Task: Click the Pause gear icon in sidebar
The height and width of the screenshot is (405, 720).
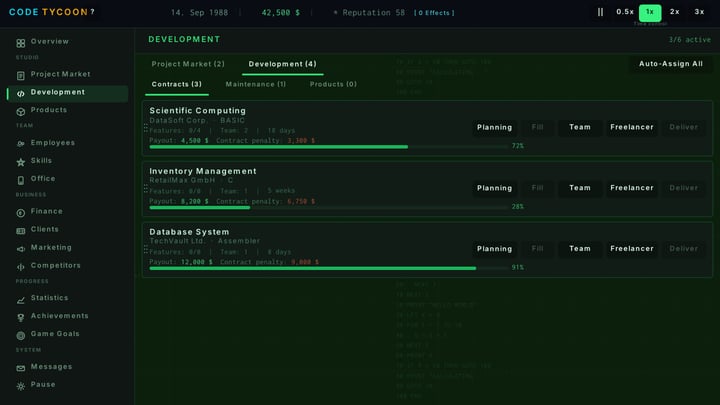Action: (21, 386)
